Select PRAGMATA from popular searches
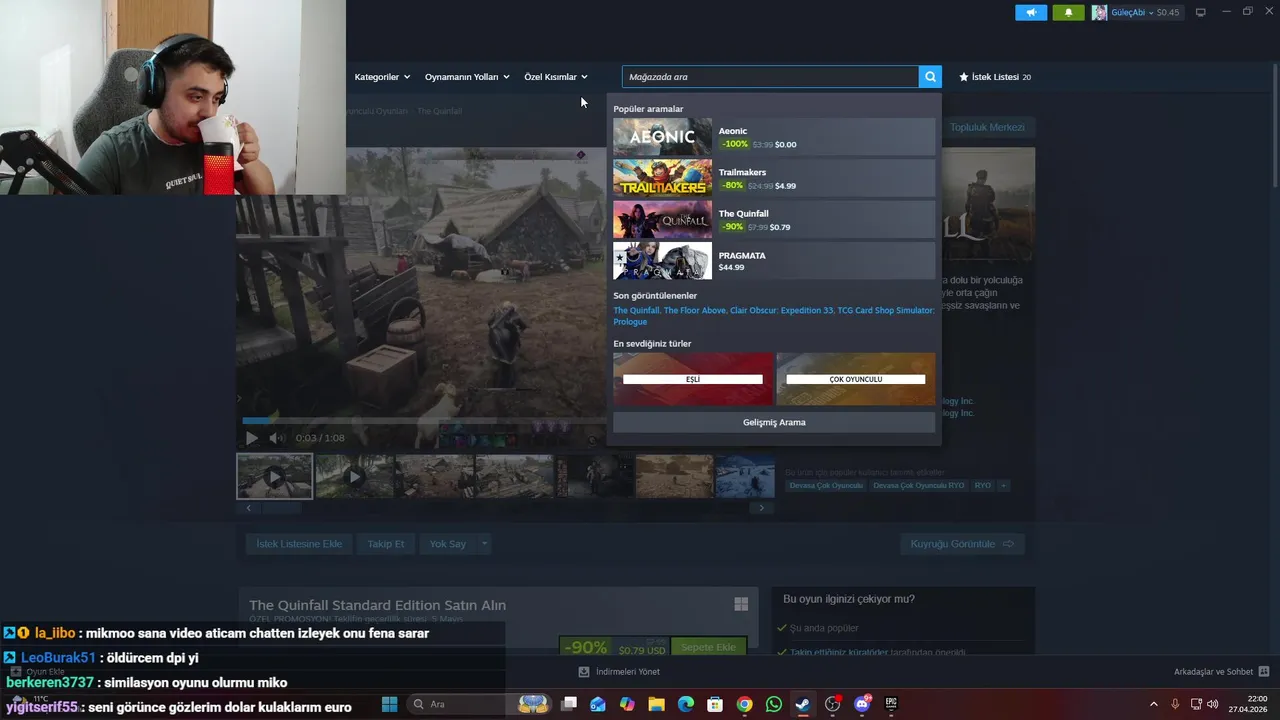This screenshot has height=720, width=1280. pos(774,261)
